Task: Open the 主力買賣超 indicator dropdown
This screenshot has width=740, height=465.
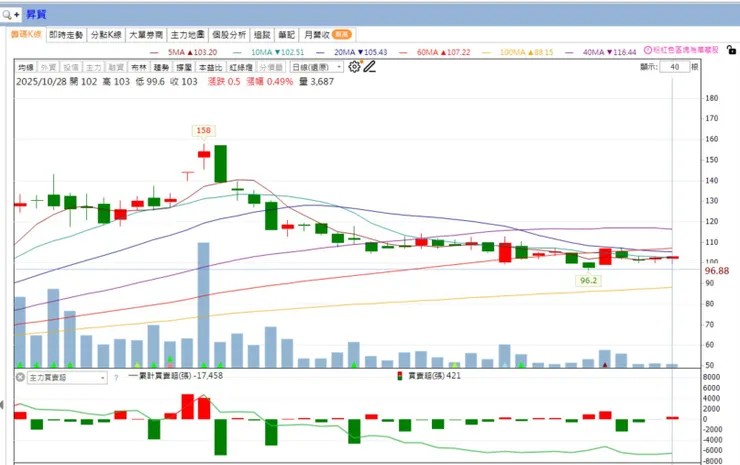Action: tap(67, 378)
